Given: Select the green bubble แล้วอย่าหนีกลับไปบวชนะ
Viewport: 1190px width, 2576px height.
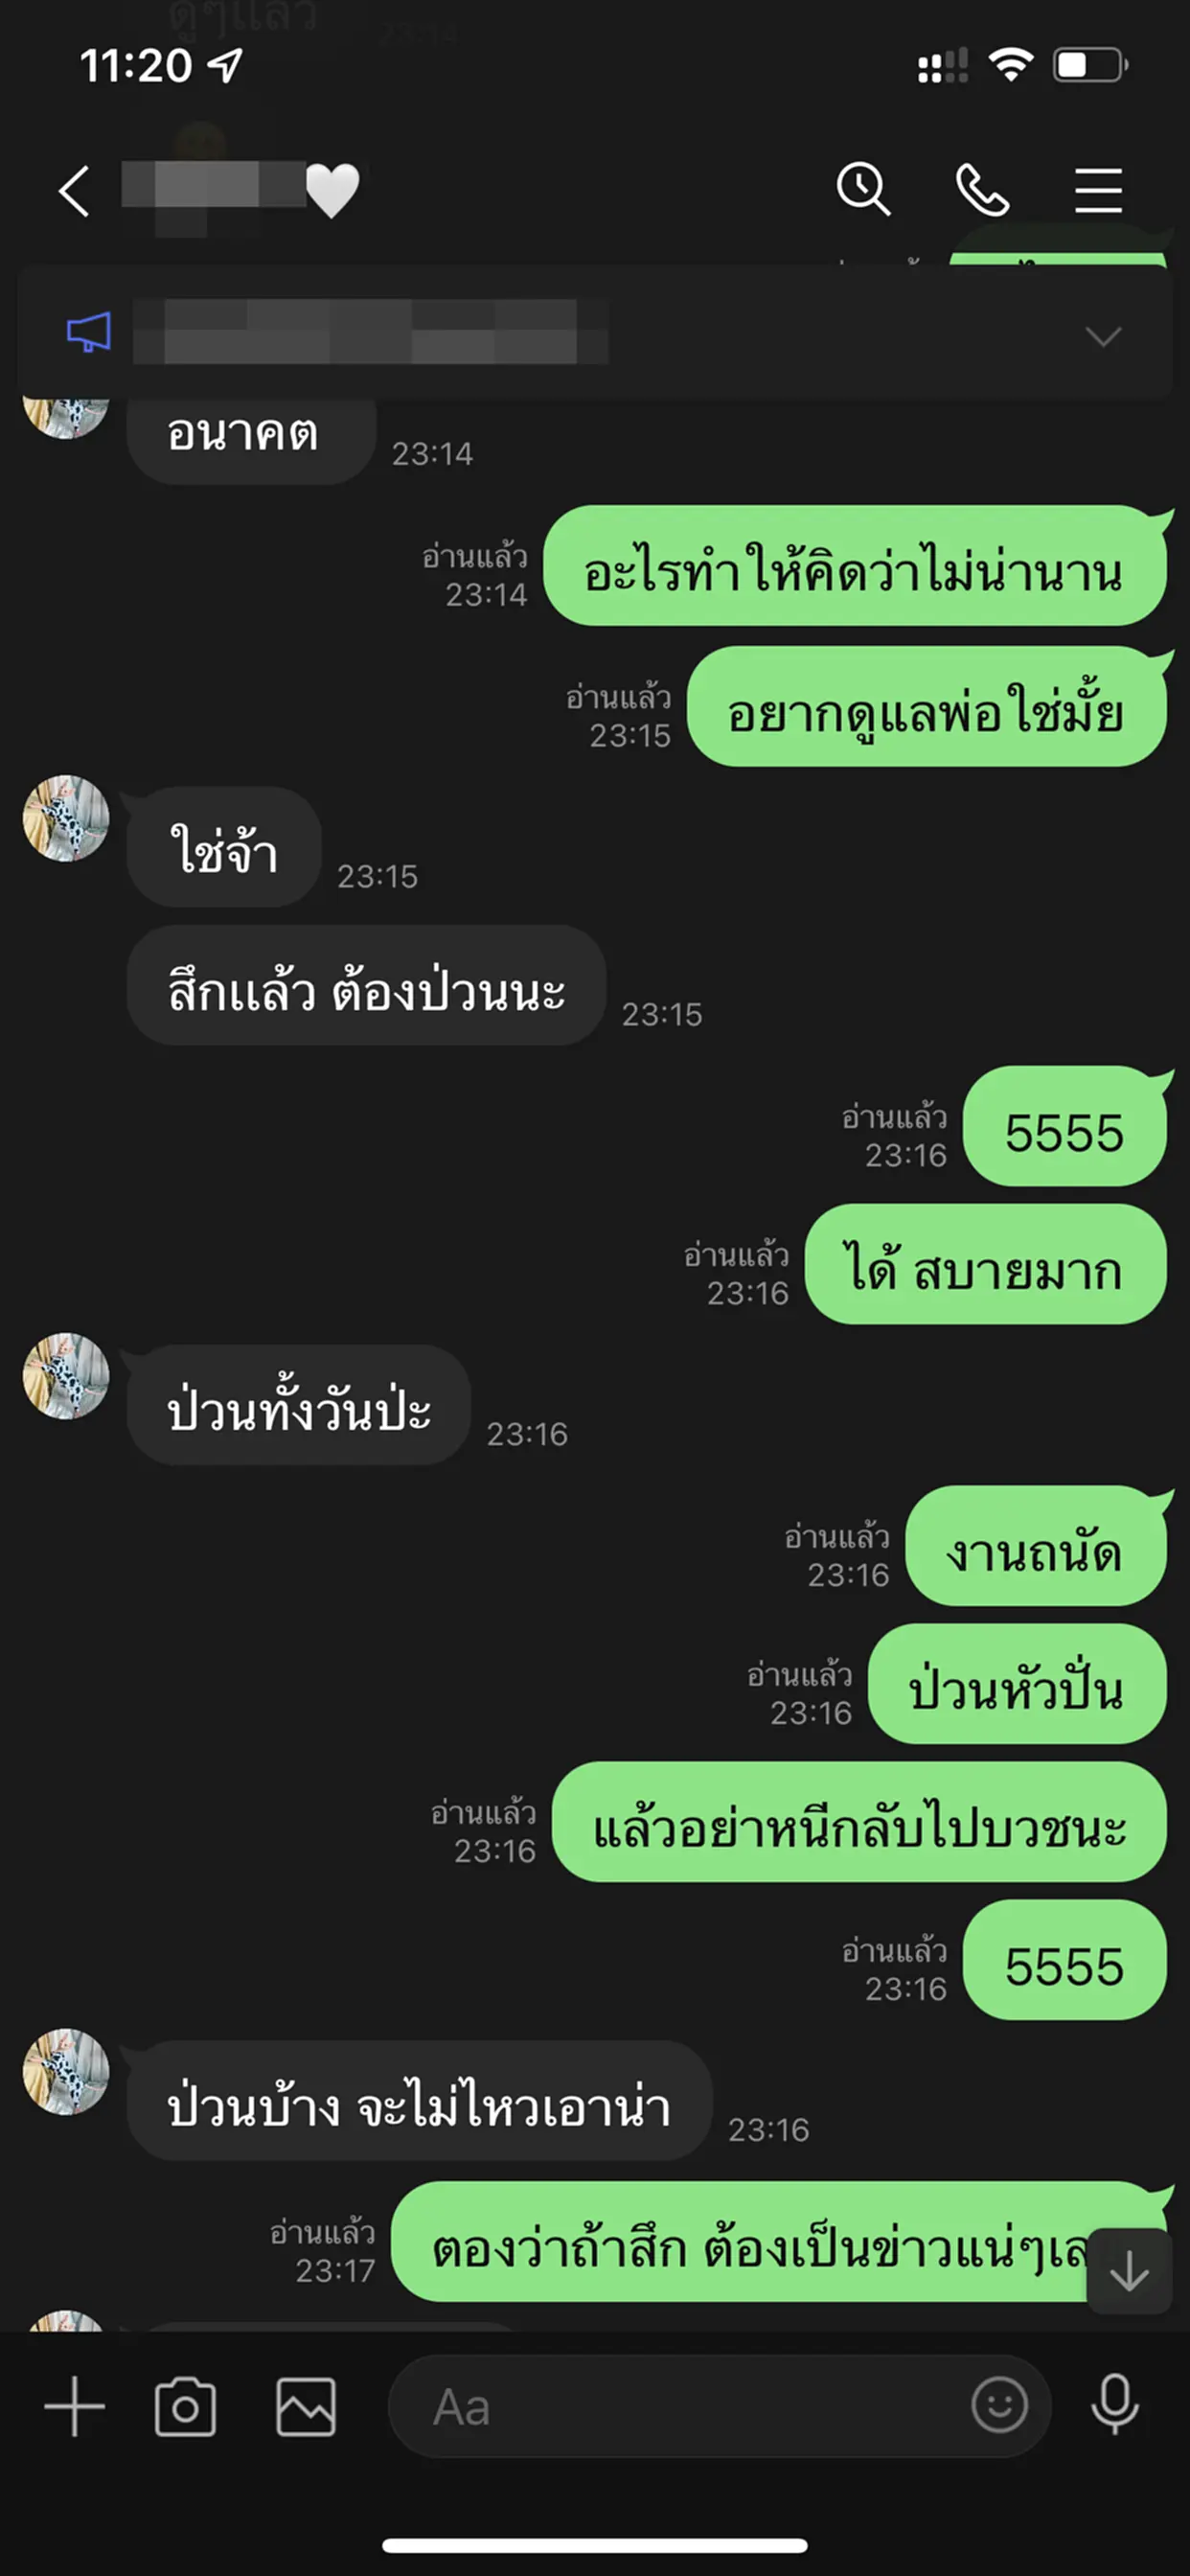Looking at the screenshot, I should (860, 1822).
